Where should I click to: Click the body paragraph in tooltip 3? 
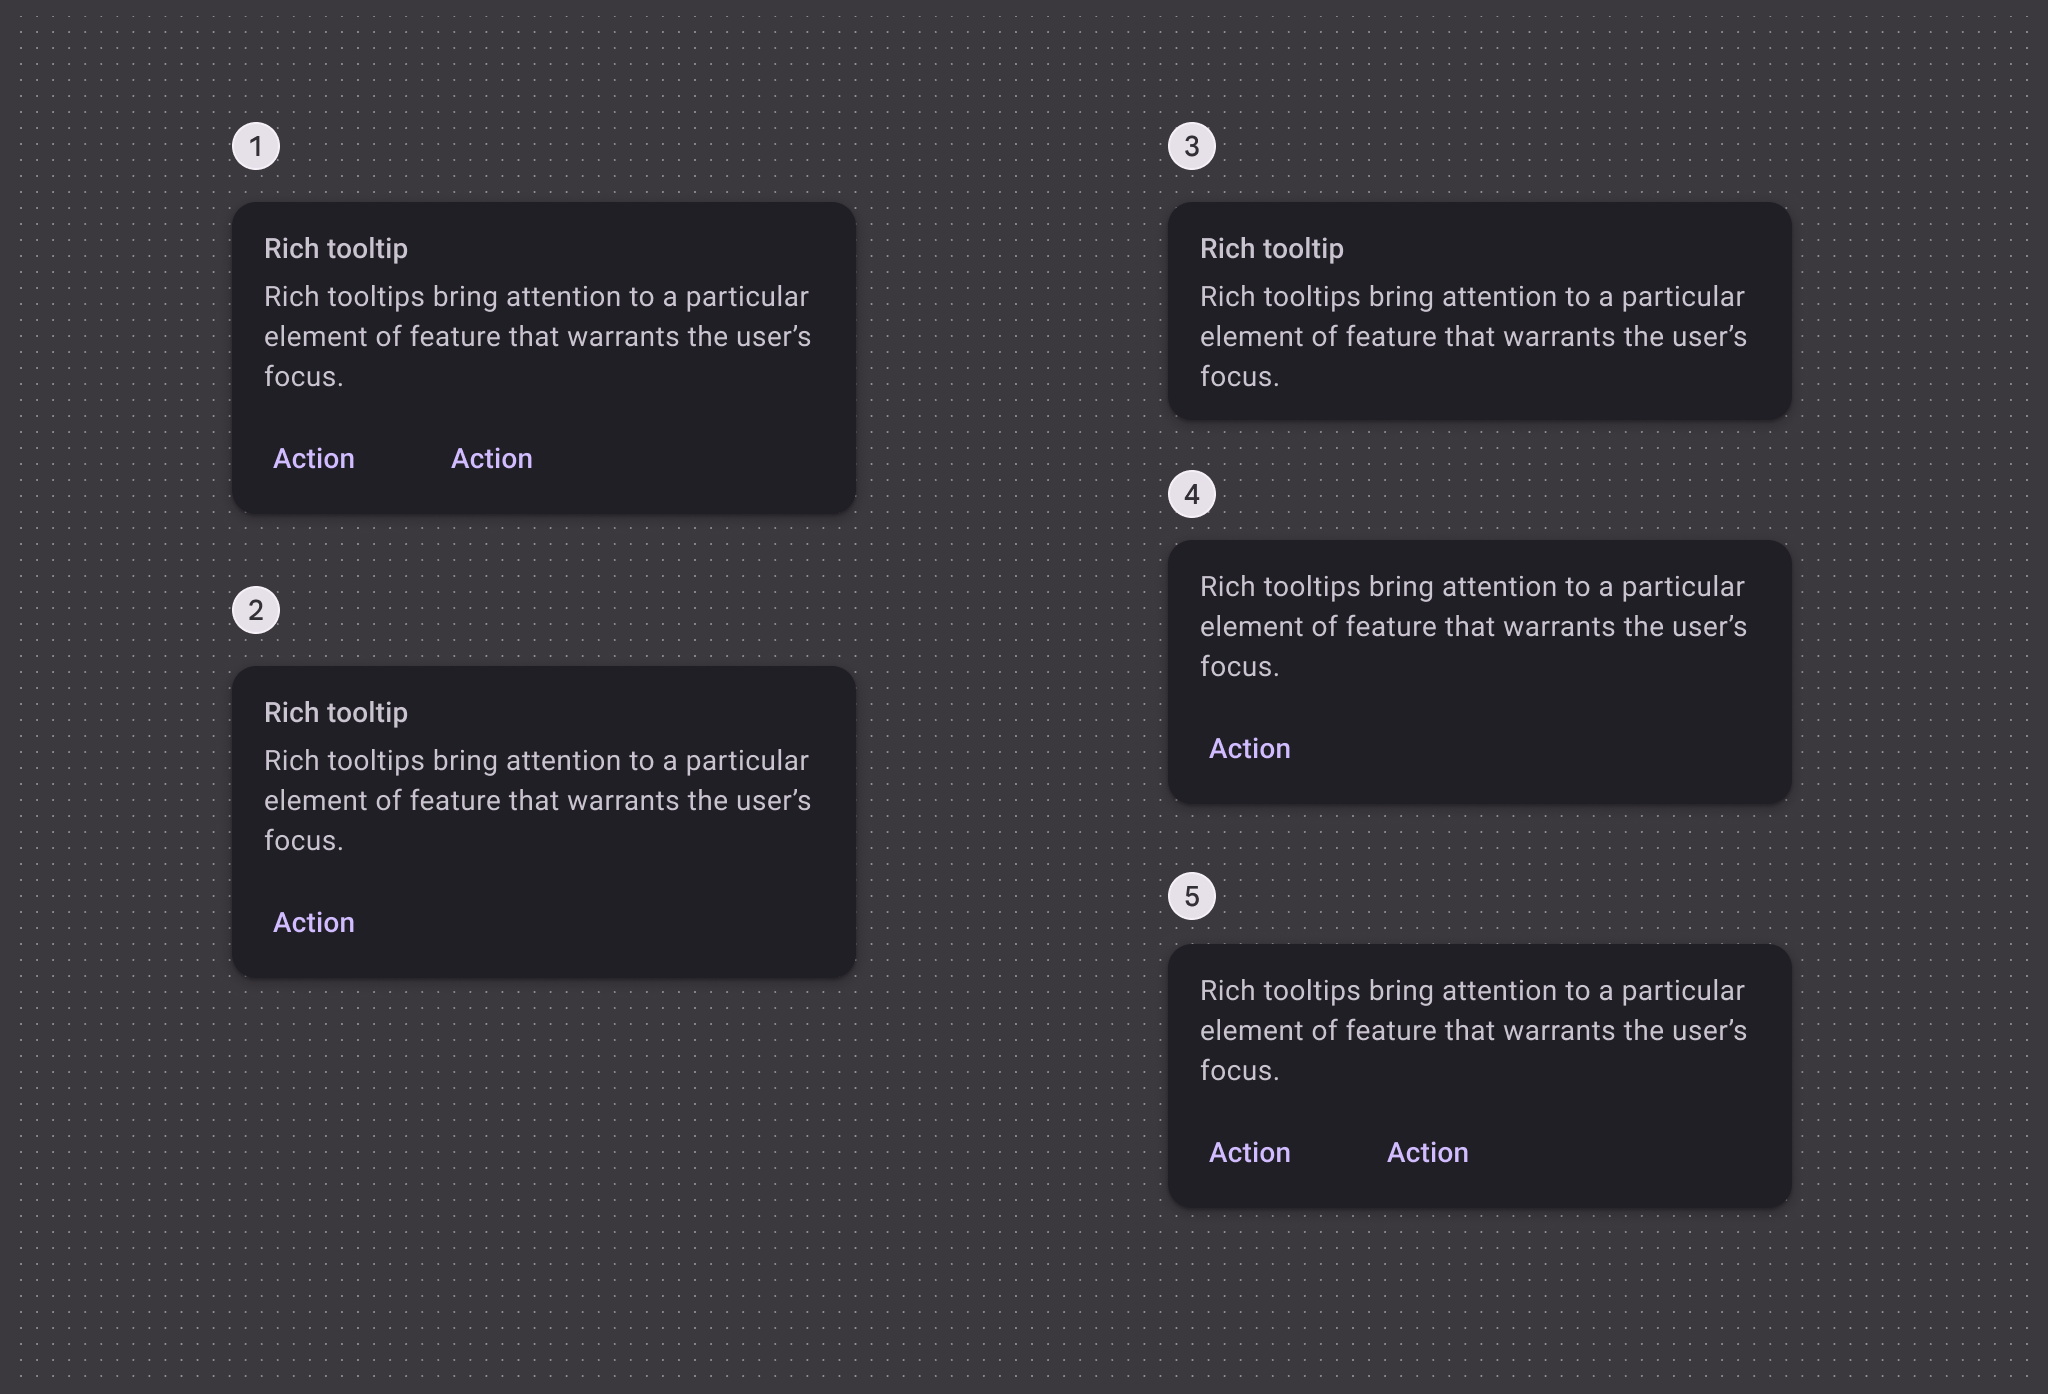point(1473,337)
